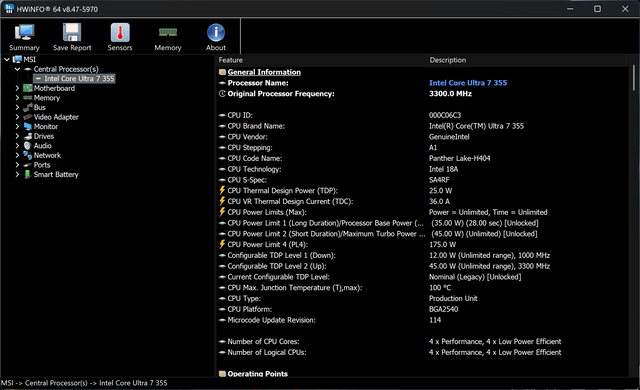Expand the Drives tree node
640x390 pixels.
[17, 136]
